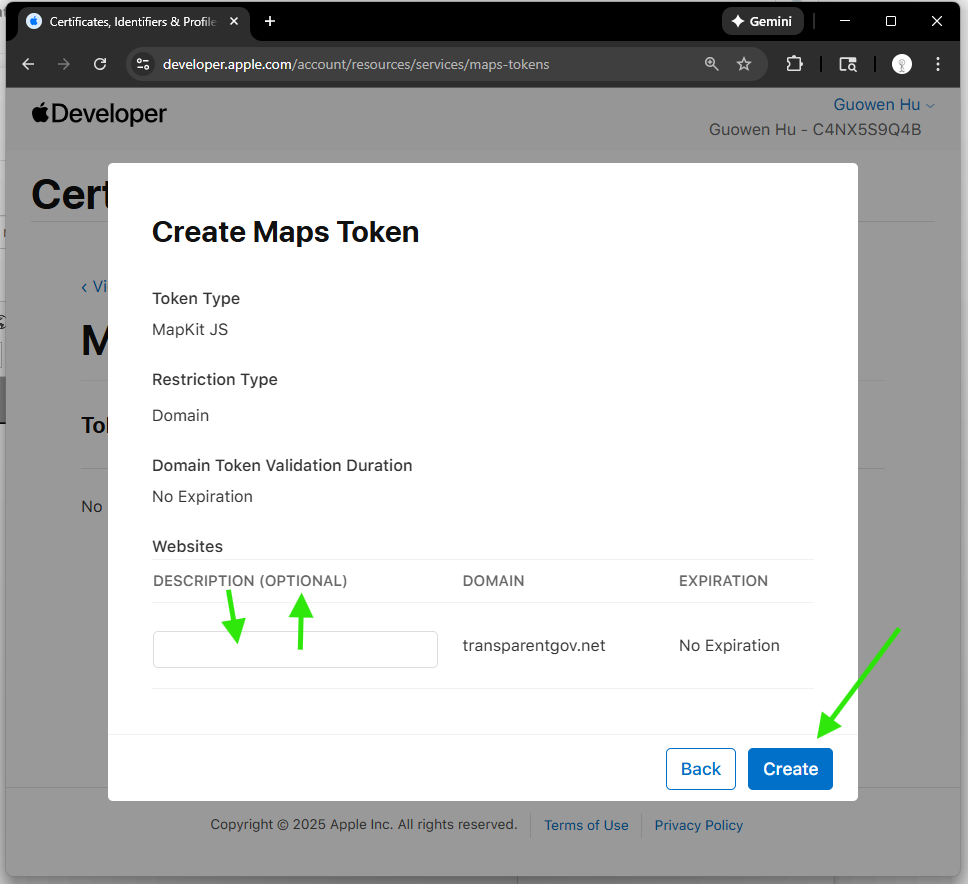
Task: Reload the page with the refresh icon
Action: [100, 64]
